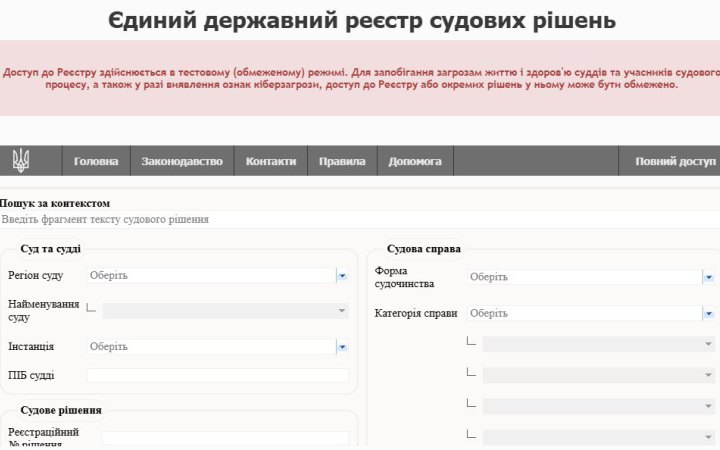
Task: Click the Інстанція dropdown arrow button
Action: tap(342, 347)
